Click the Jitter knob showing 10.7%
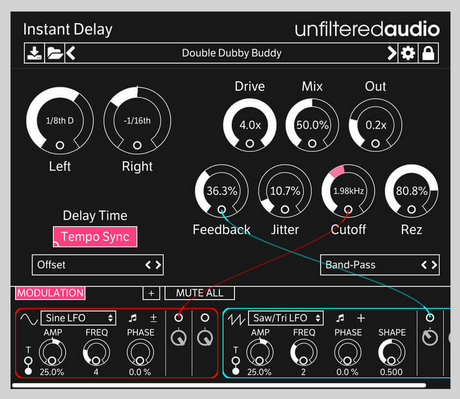 point(285,191)
